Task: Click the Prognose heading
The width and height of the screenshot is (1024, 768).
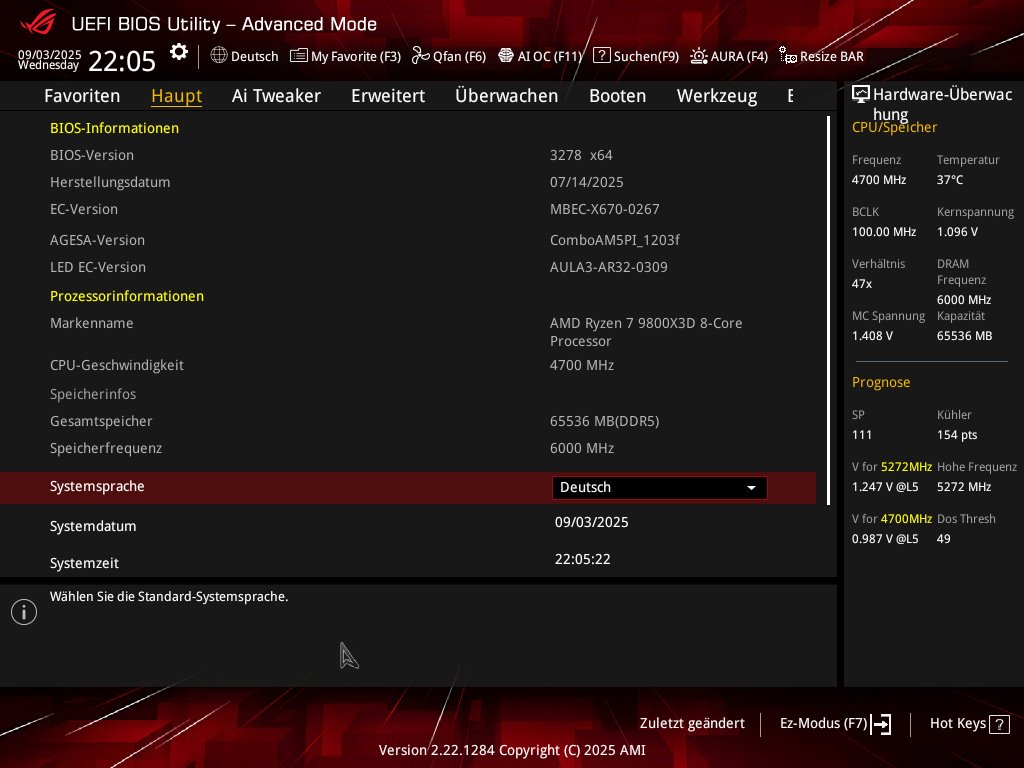Action: tap(881, 383)
